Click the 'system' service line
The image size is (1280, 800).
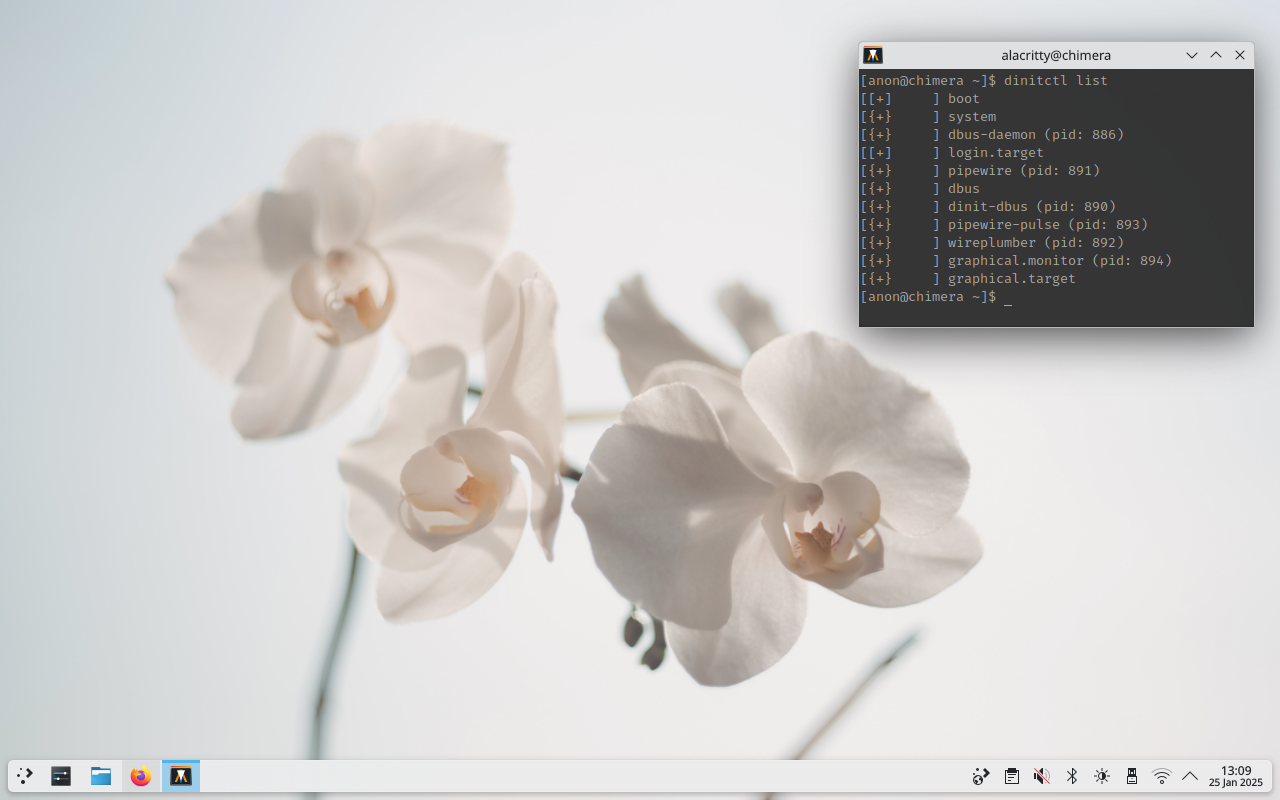tap(928, 116)
